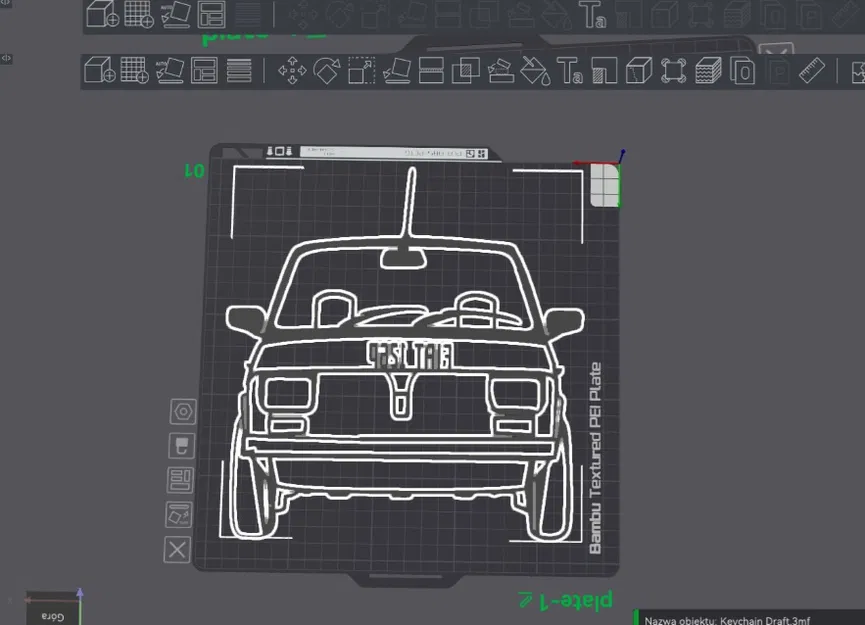The width and height of the screenshot is (865, 625).
Task: Select the Scale tool
Action: pos(364,72)
